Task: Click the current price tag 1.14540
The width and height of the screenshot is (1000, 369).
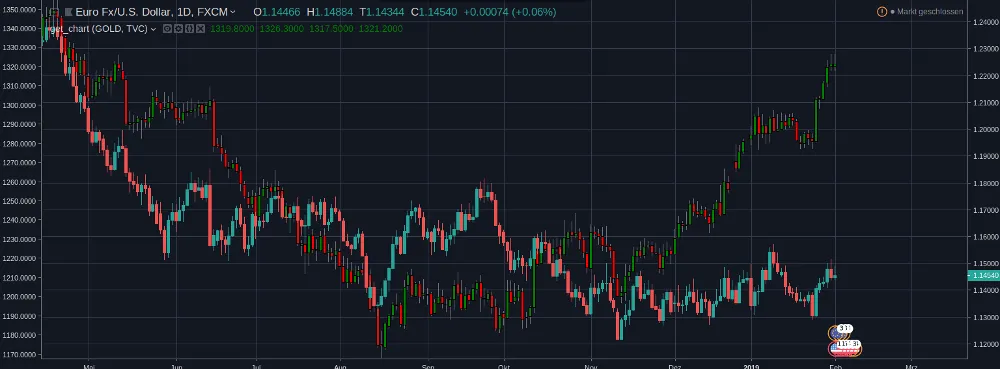Action: click(983, 275)
